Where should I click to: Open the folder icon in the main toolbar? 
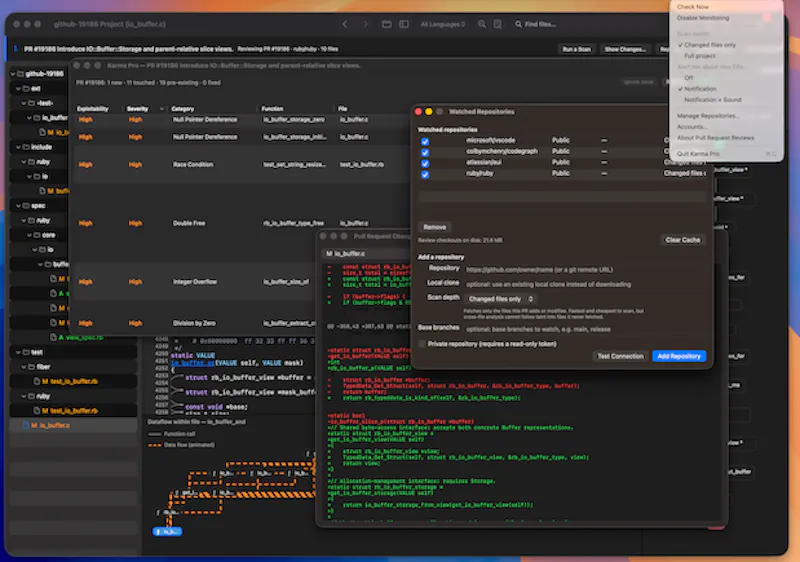387,24
